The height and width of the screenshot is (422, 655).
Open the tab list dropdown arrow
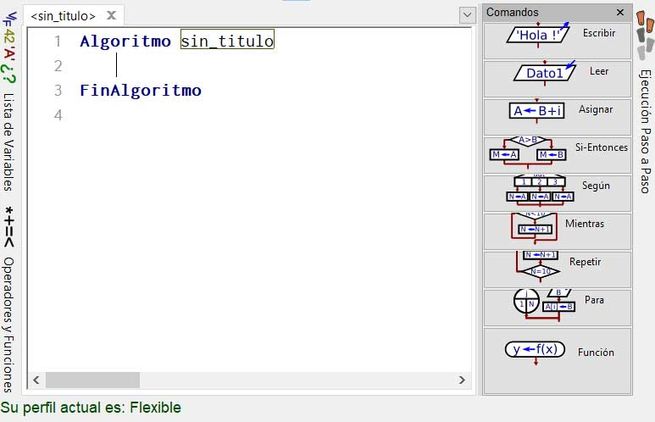pyautogui.click(x=467, y=15)
